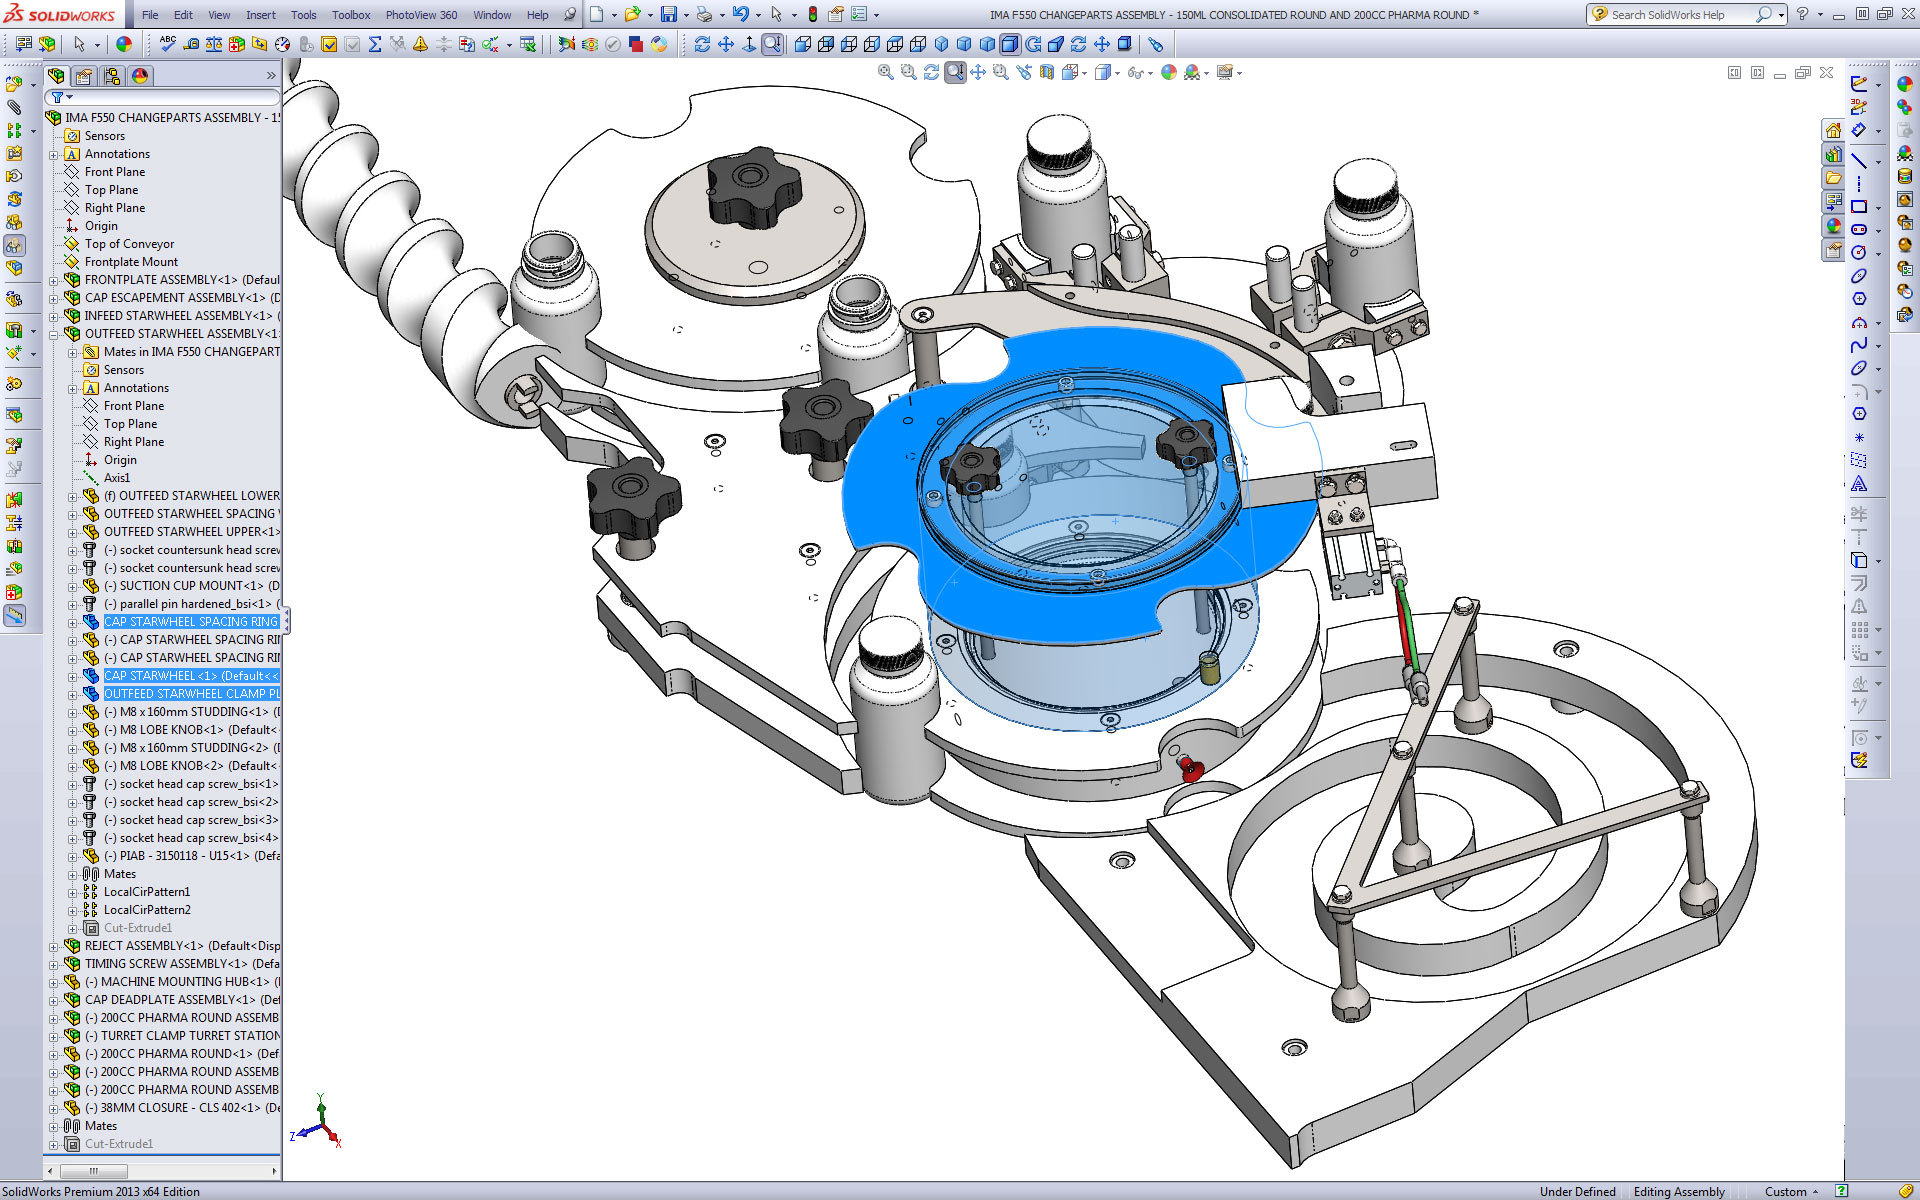Expand the REJECT ASSEMBLY tree node
The height and width of the screenshot is (1200, 1920).
coord(54,946)
